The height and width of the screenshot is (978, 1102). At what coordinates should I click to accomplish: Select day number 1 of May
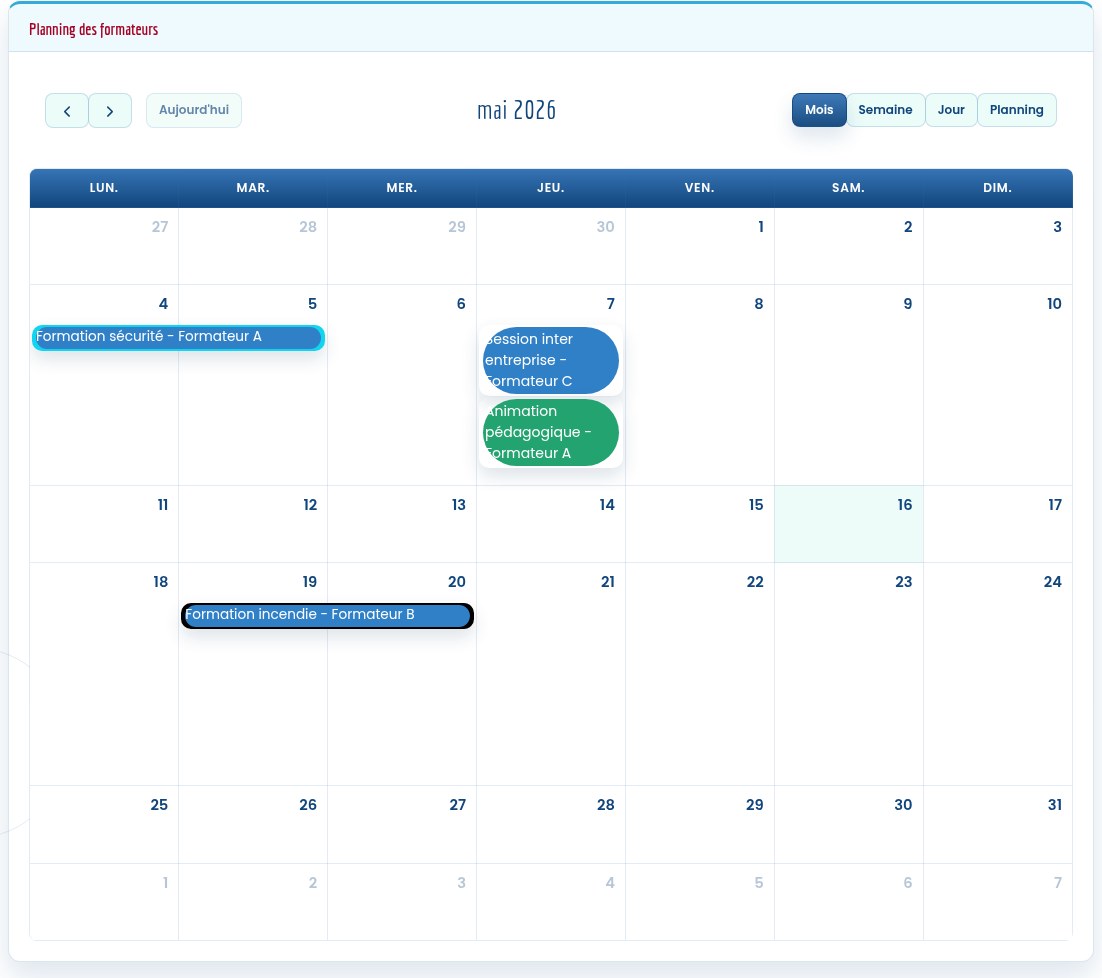(760, 226)
